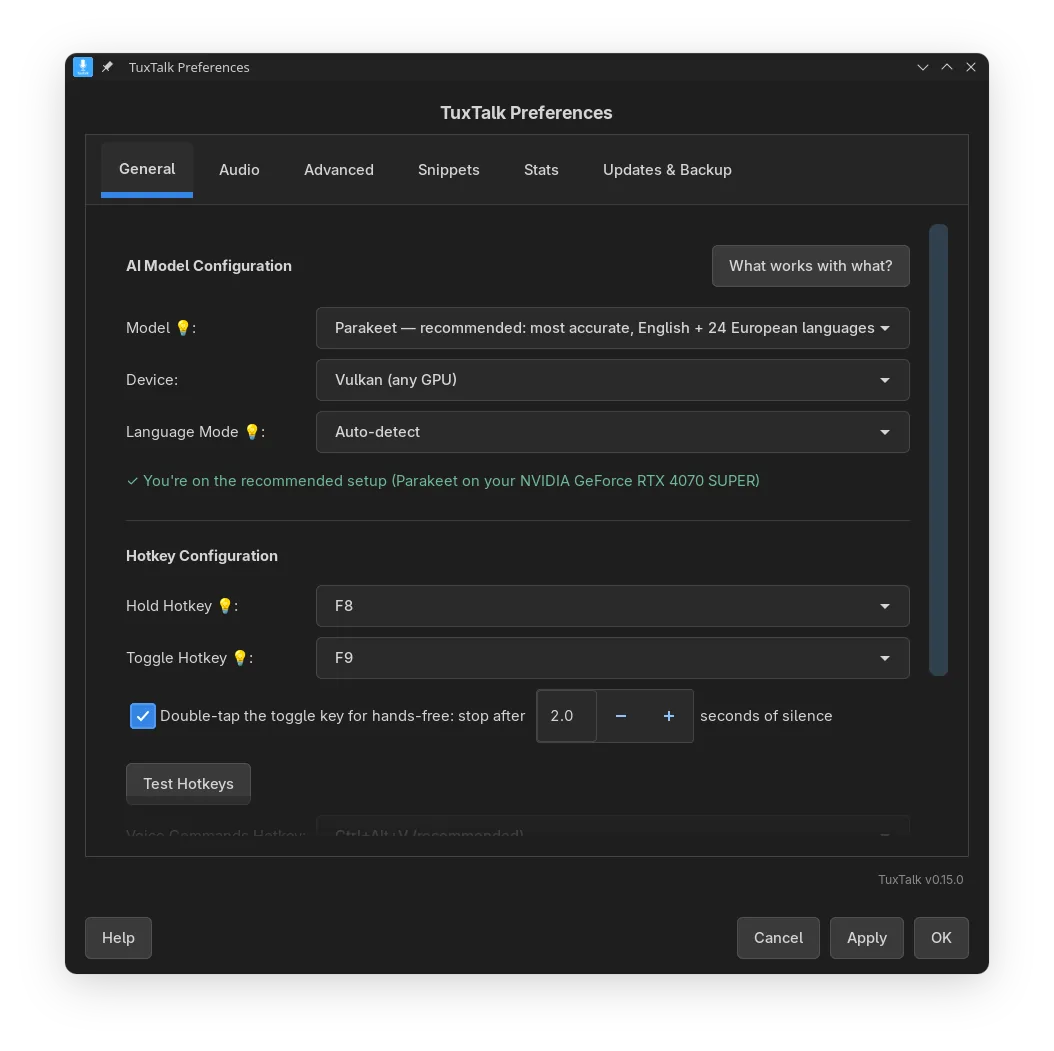Maximize the TuxTalk Preferences window

point(946,67)
